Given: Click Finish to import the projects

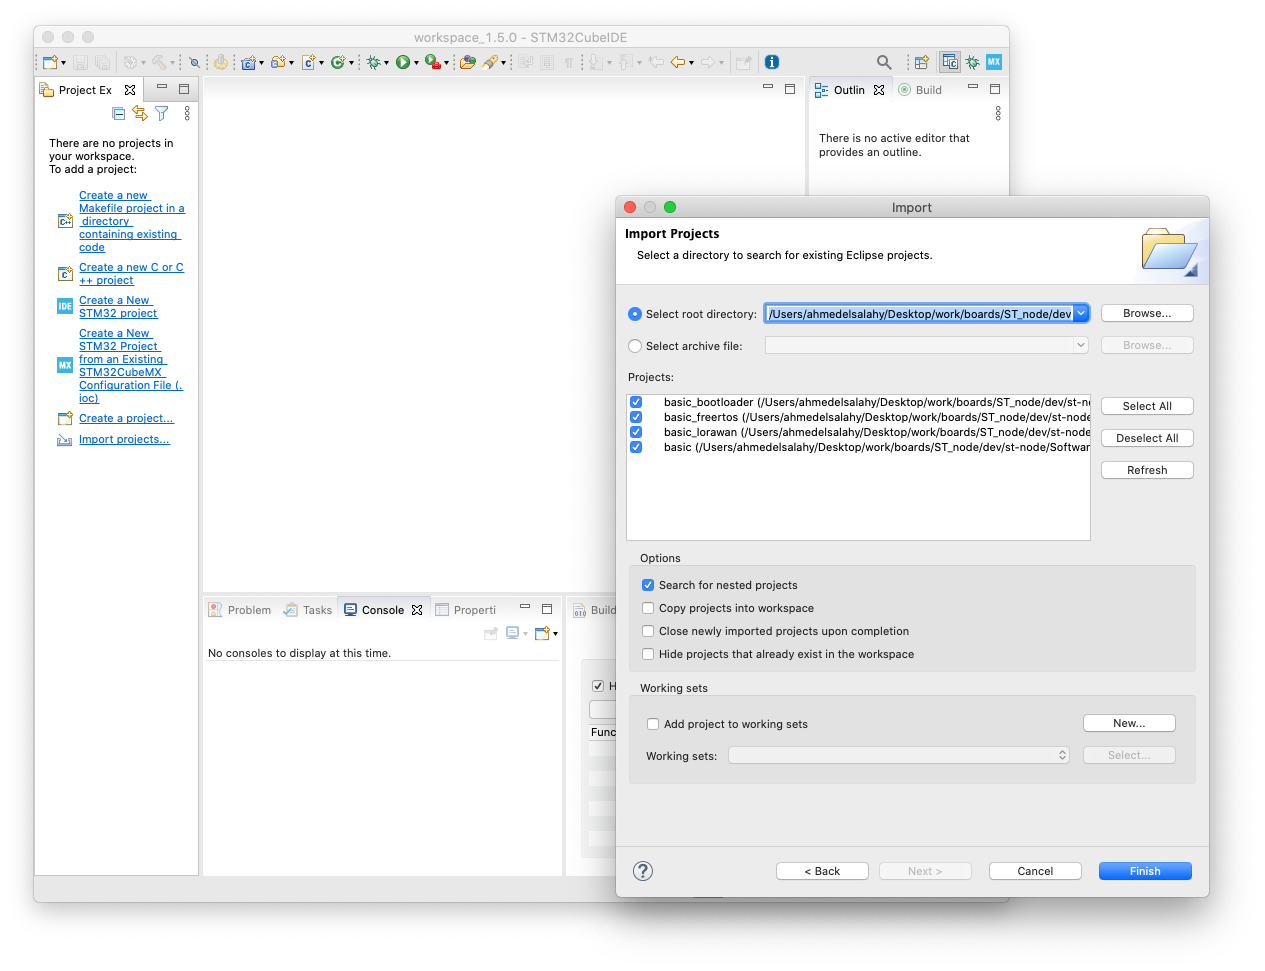Looking at the screenshot, I should click(1145, 871).
